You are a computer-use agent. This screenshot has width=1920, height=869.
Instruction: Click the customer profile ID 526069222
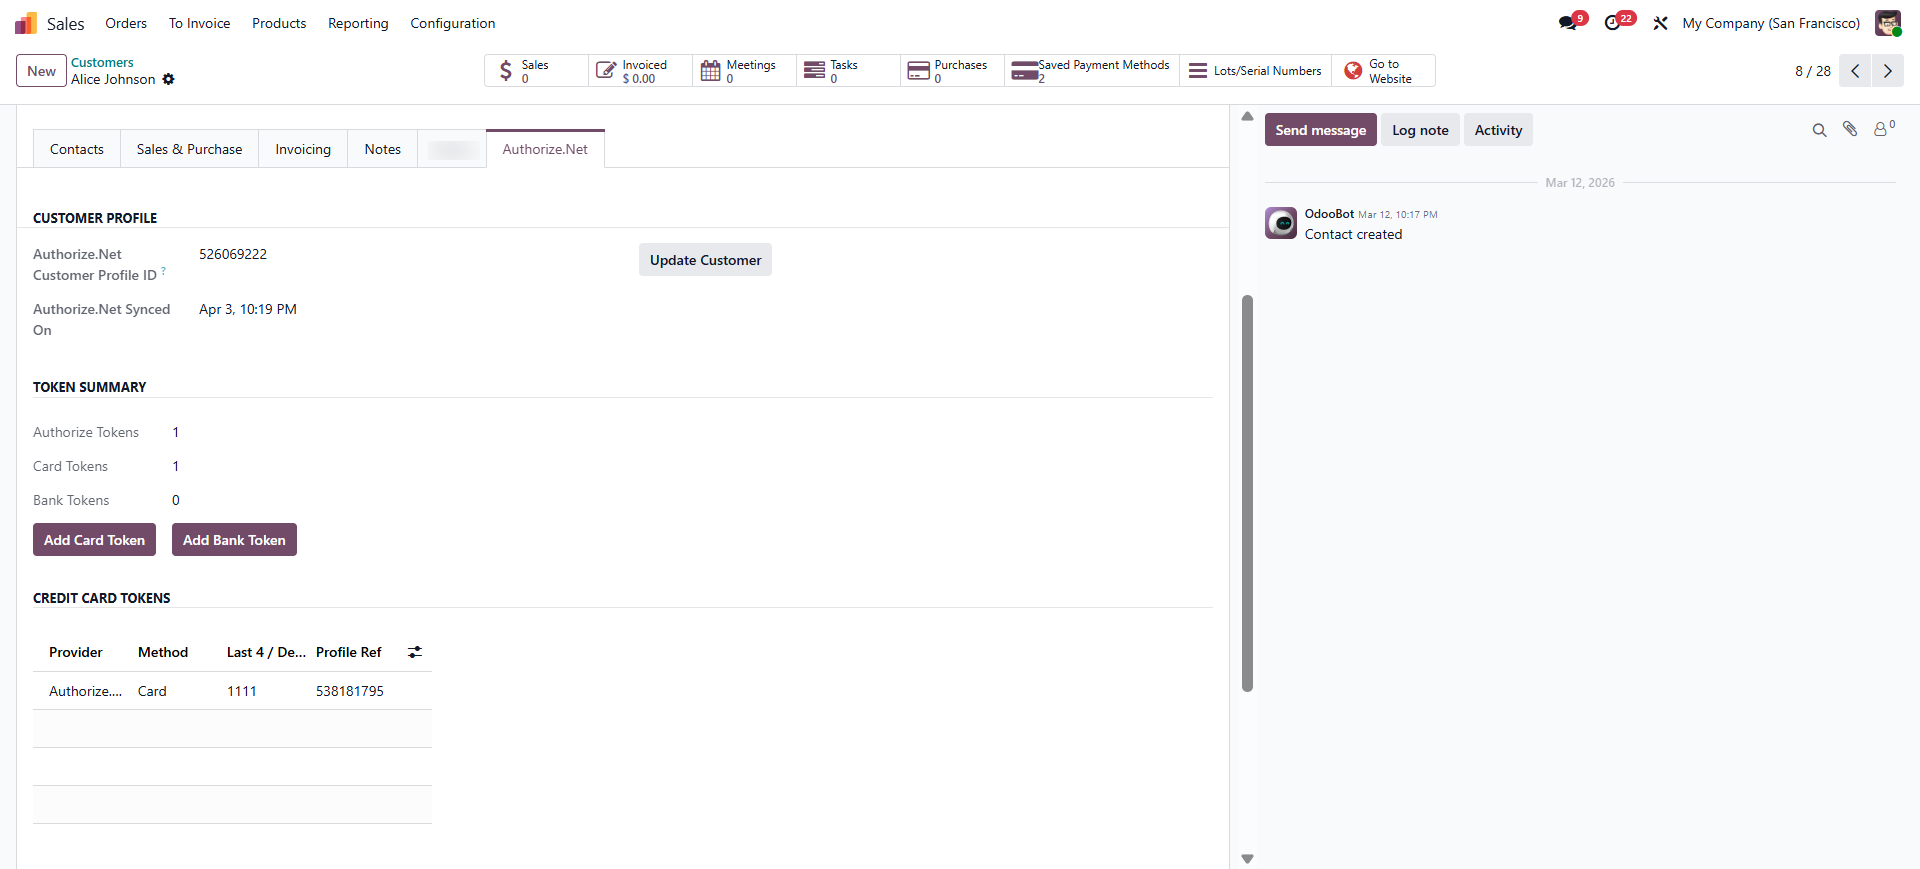pyautogui.click(x=233, y=254)
